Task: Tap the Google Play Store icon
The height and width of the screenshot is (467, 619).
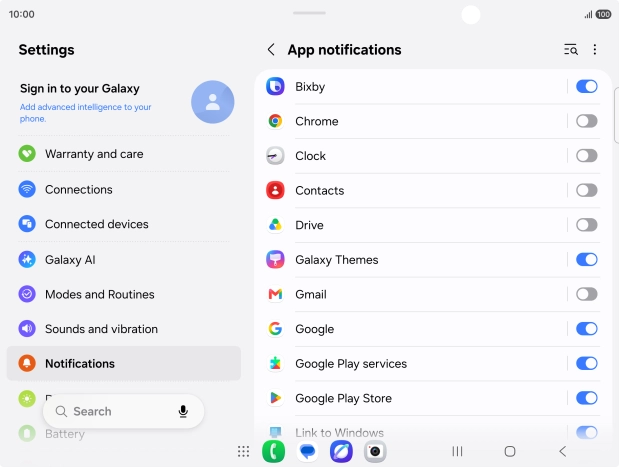Action: point(275,398)
